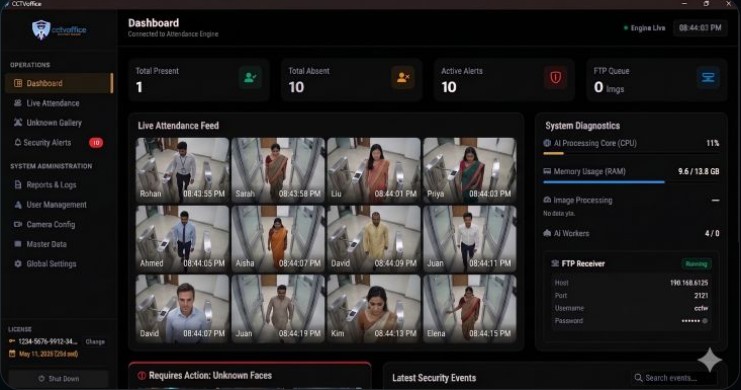Click the search magnifier icon
Screen dimensions: 741x390
coord(638,378)
